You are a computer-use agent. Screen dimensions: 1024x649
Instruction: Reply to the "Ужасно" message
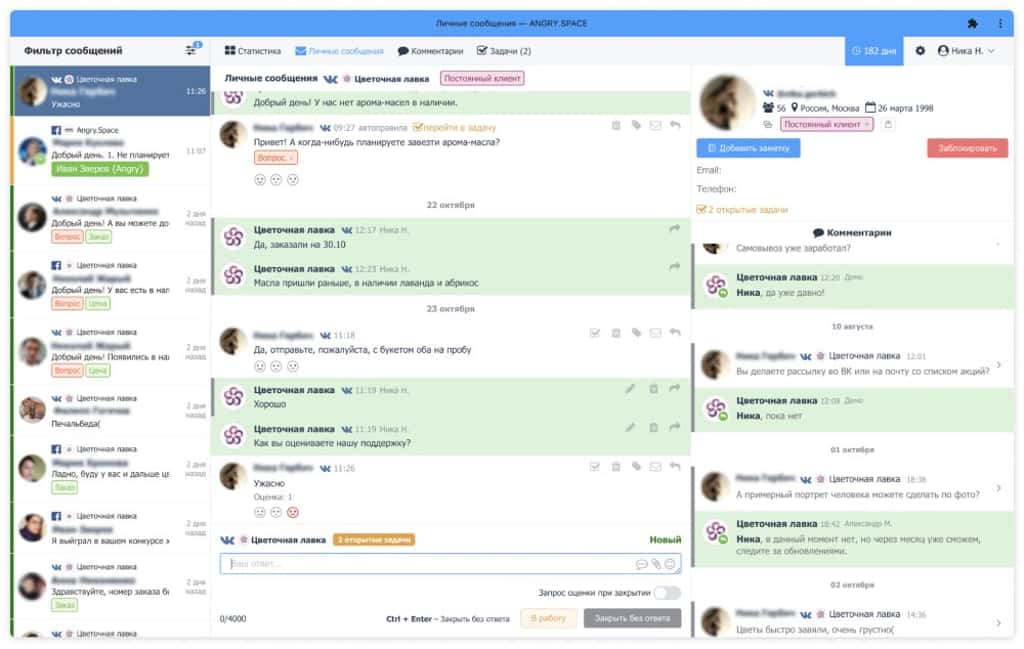pyautogui.click(x=675, y=467)
